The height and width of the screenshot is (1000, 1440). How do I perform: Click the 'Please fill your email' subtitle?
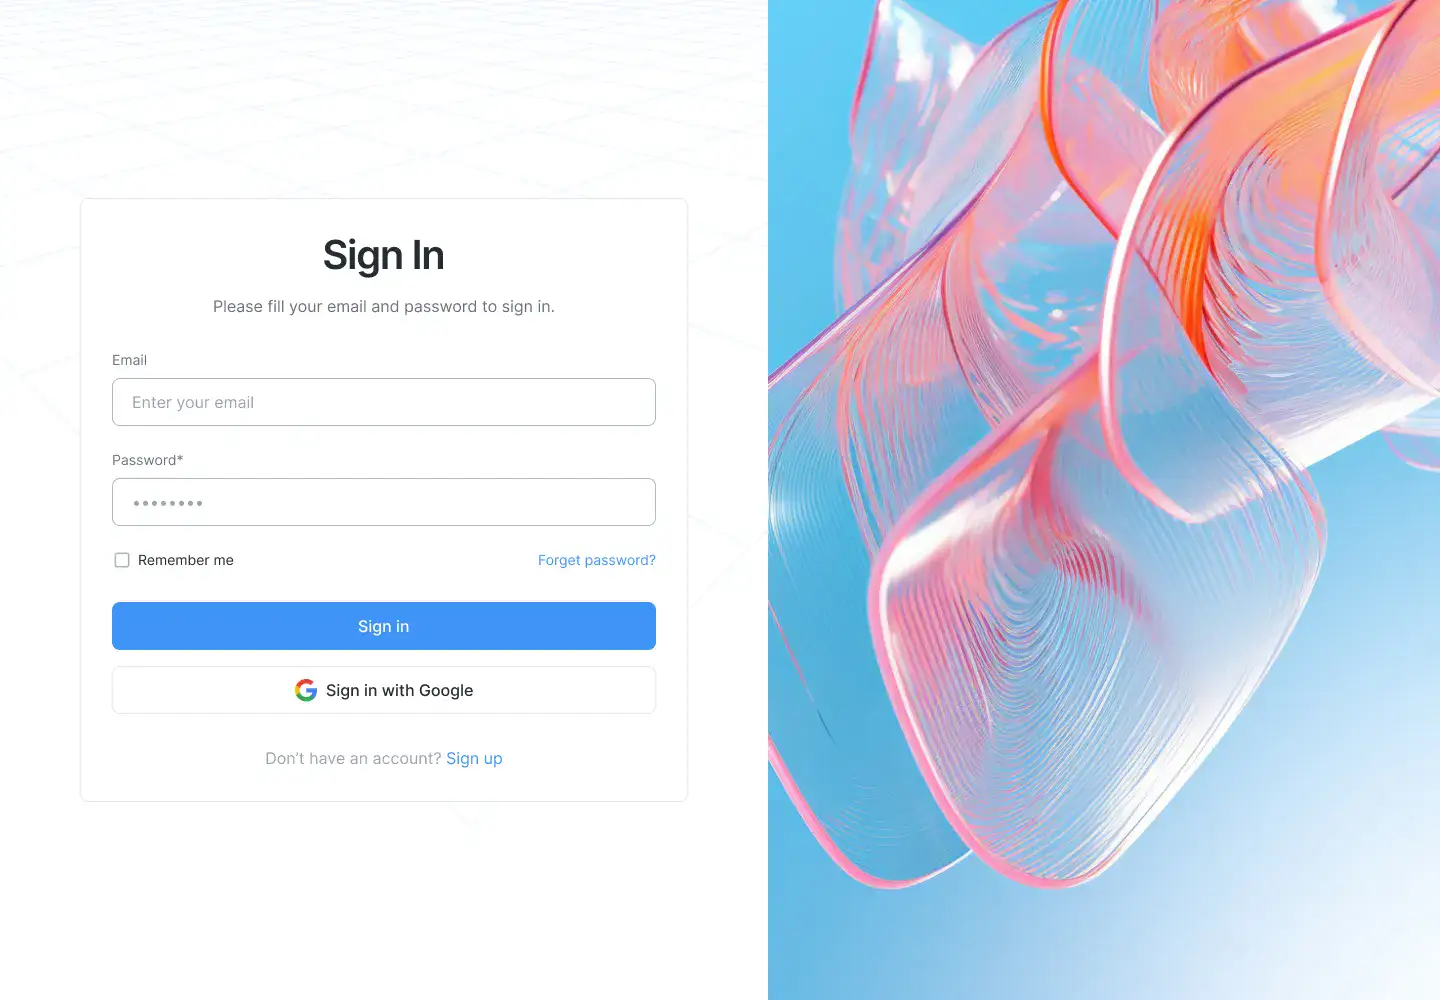[x=384, y=306]
